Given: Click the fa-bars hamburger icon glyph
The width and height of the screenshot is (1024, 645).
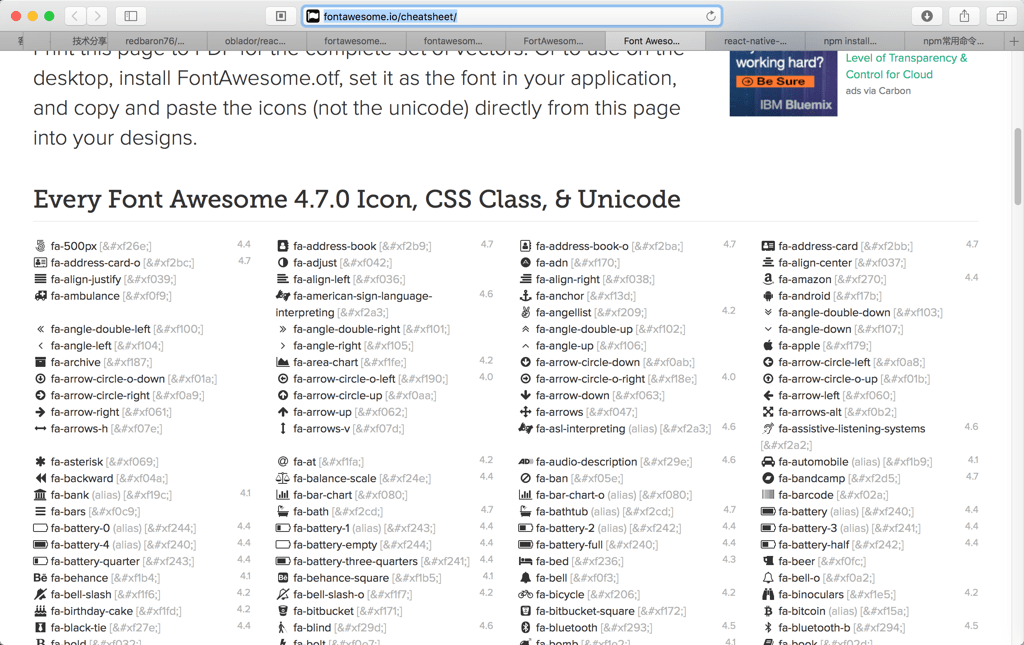Looking at the screenshot, I should click(x=40, y=511).
